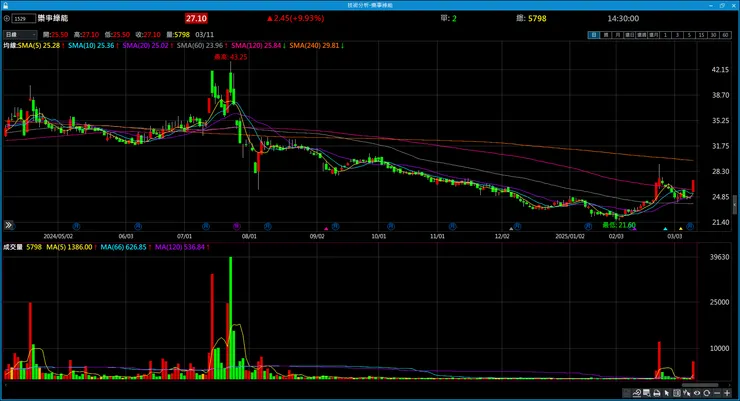Click the price change 2.45(+9.93%) text

click(x=295, y=18)
